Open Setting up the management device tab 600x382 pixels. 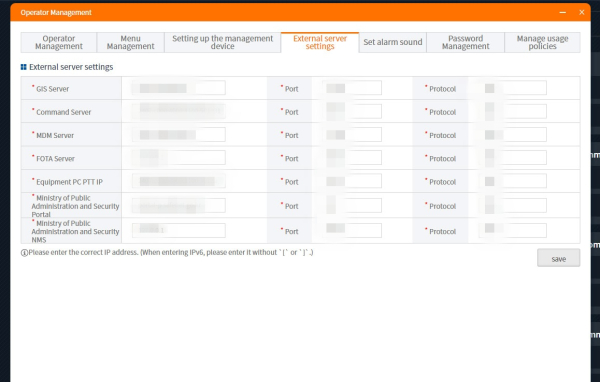point(222,42)
